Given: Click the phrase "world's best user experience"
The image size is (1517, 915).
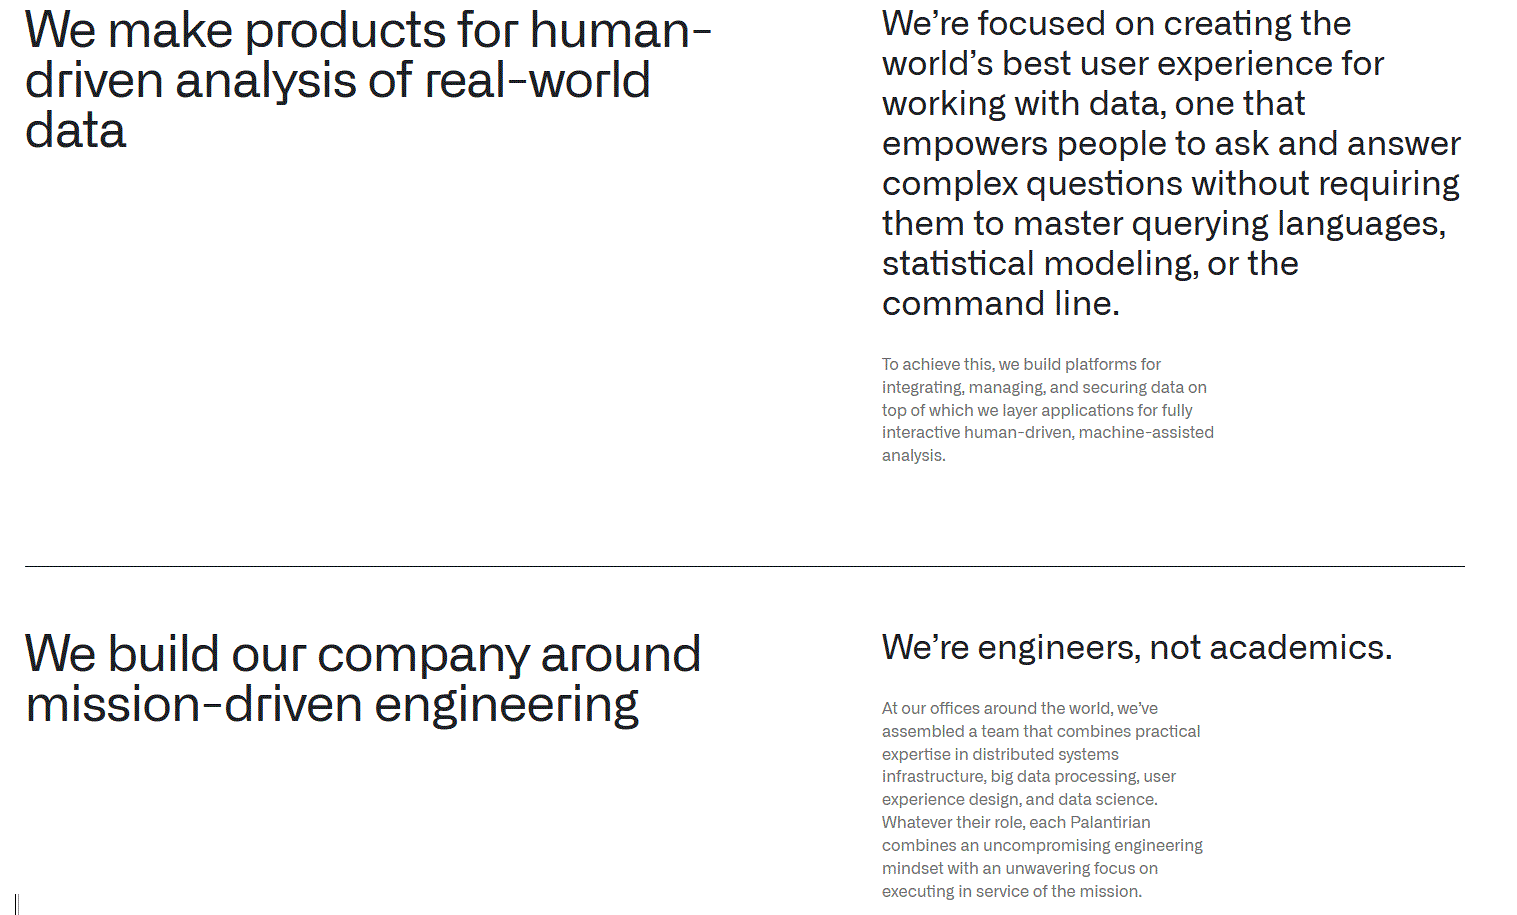Looking at the screenshot, I should coord(1133,63).
